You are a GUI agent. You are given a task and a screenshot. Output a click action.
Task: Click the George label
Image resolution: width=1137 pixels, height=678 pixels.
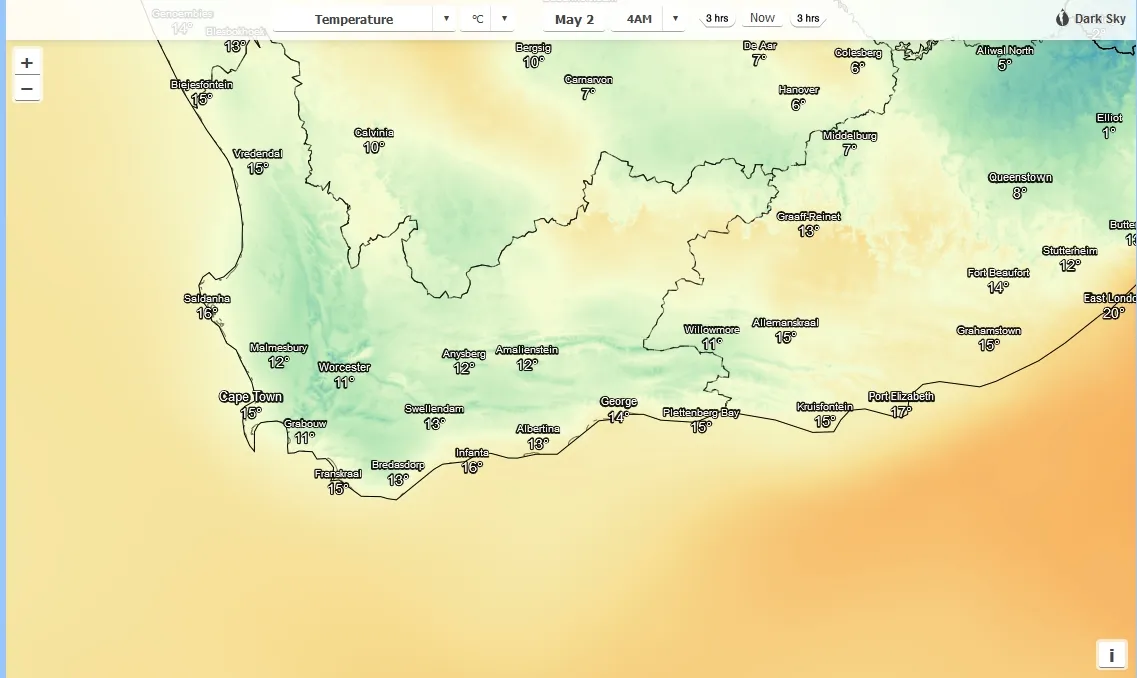tap(619, 402)
